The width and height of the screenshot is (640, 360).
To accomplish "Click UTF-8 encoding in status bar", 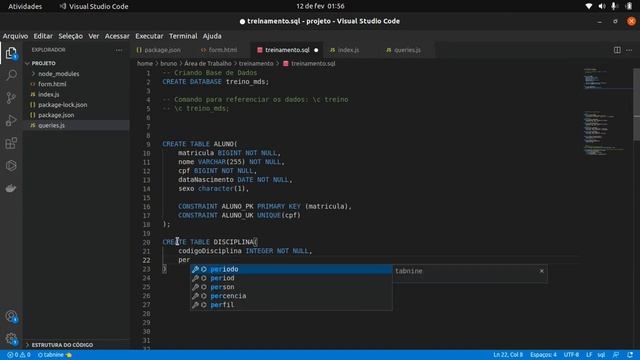I will click(571, 355).
